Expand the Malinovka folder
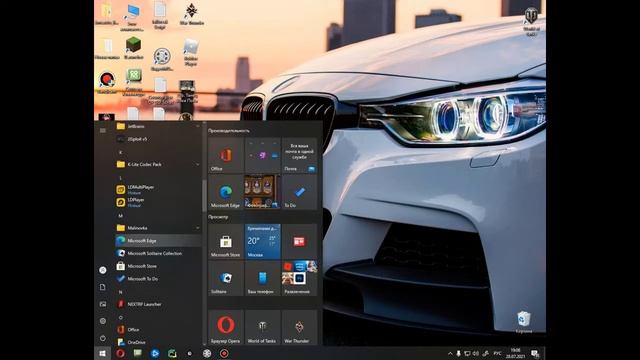 pos(158,228)
